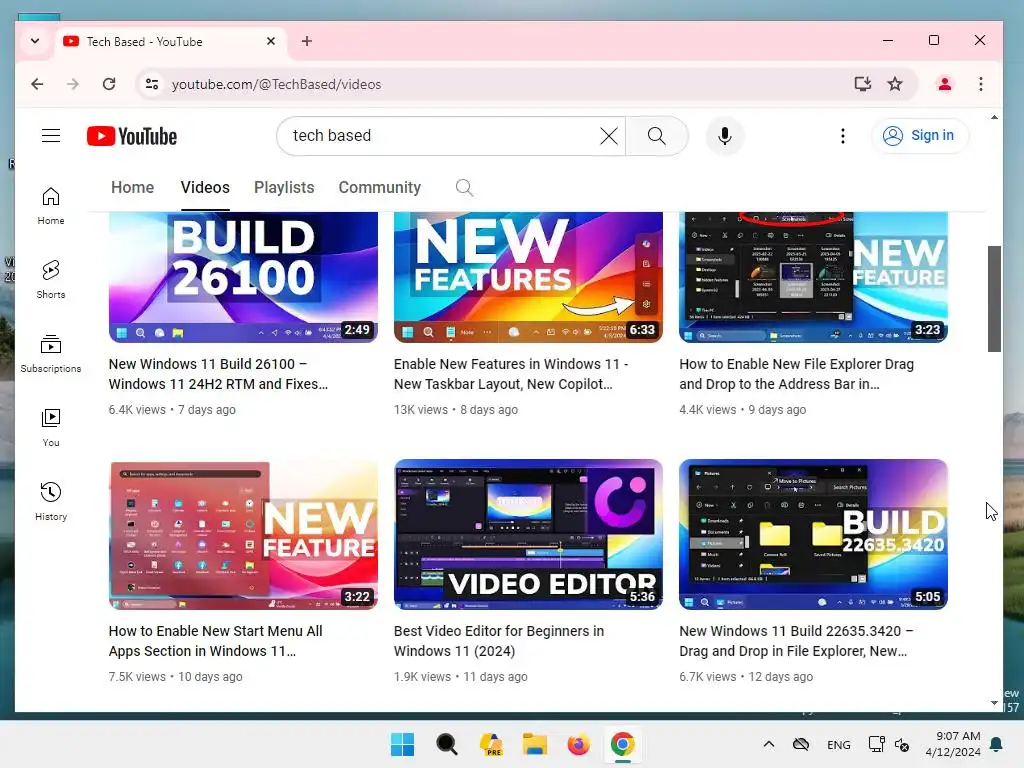Switch to the Playlists tab

click(284, 187)
